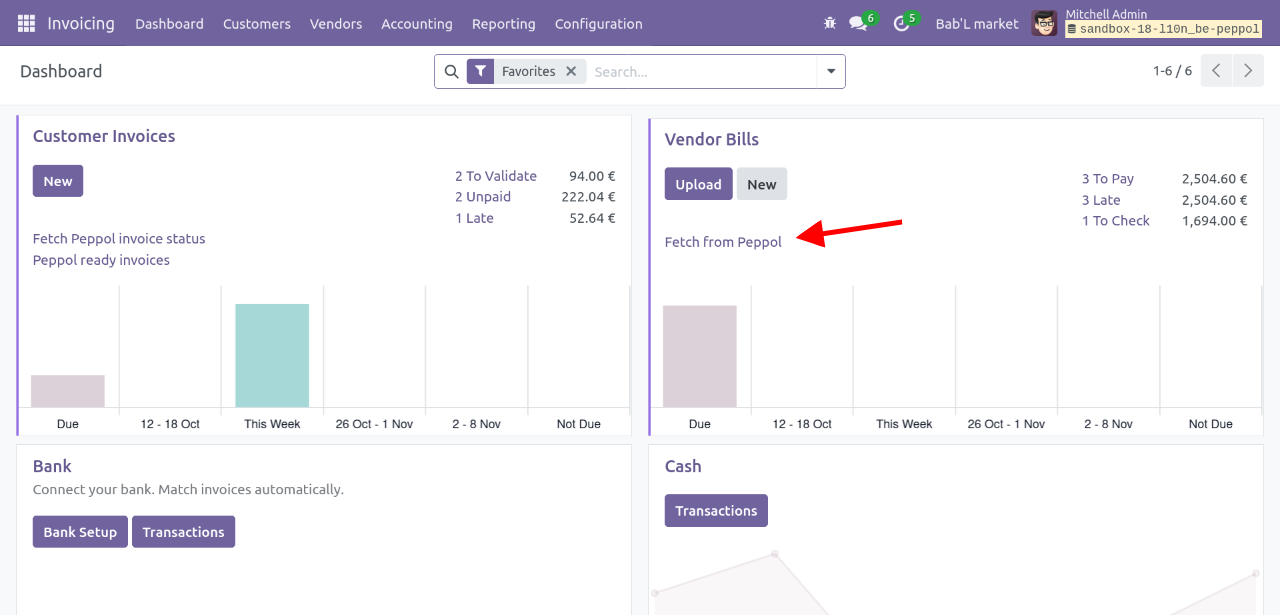Image resolution: width=1280 pixels, height=615 pixels.
Task: Go to the previous page arrow
Action: click(x=1216, y=71)
